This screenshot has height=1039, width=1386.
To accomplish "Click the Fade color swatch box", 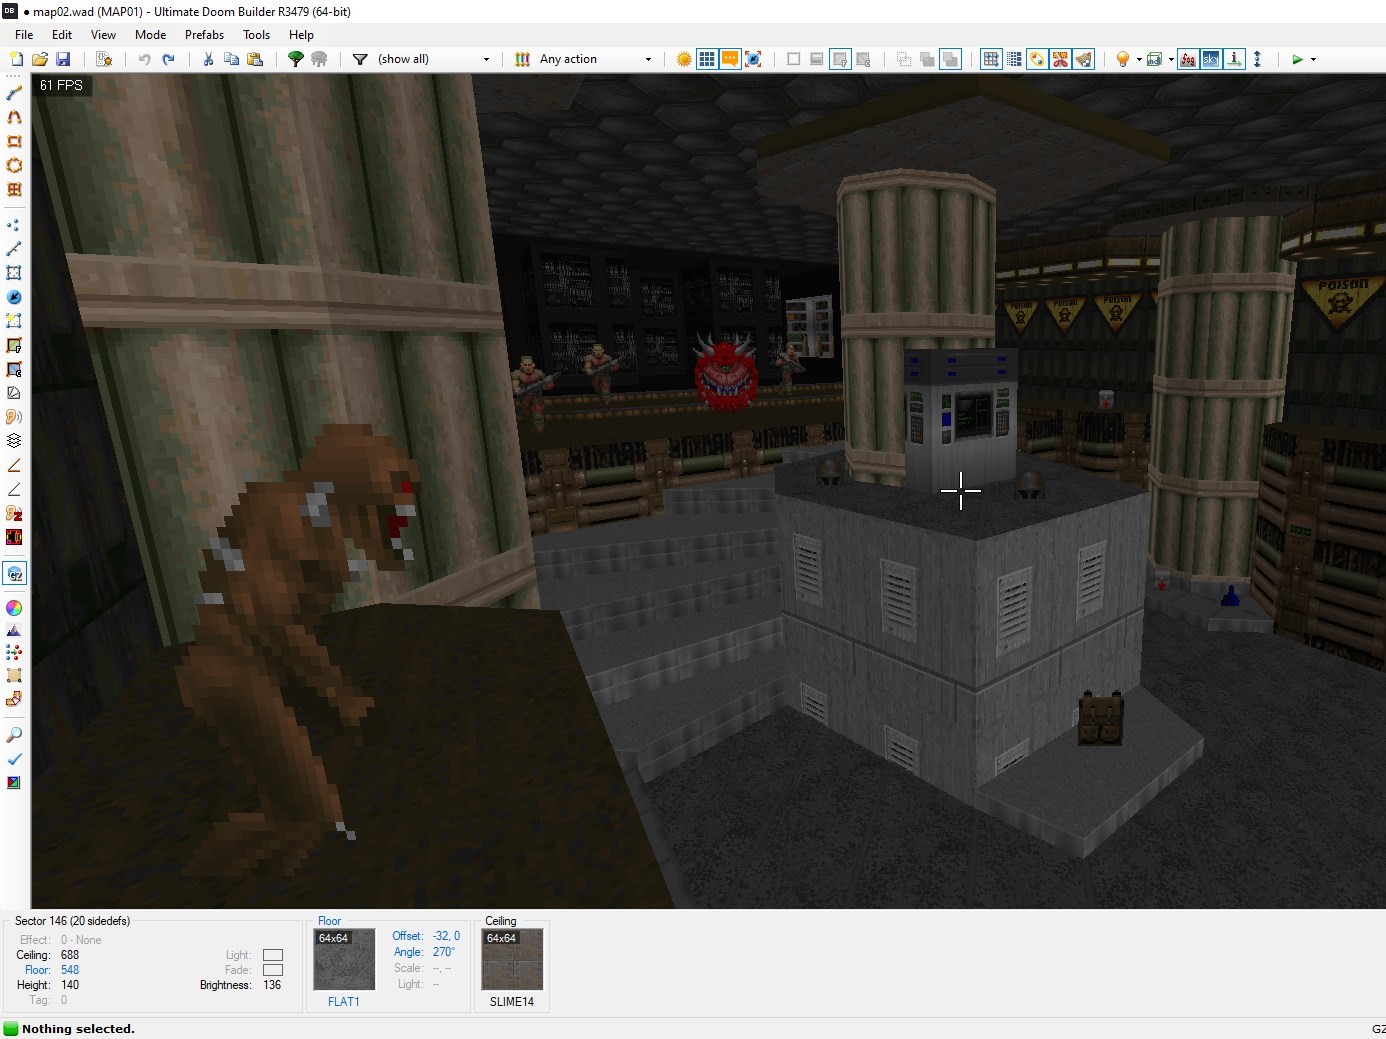I will click(273, 970).
